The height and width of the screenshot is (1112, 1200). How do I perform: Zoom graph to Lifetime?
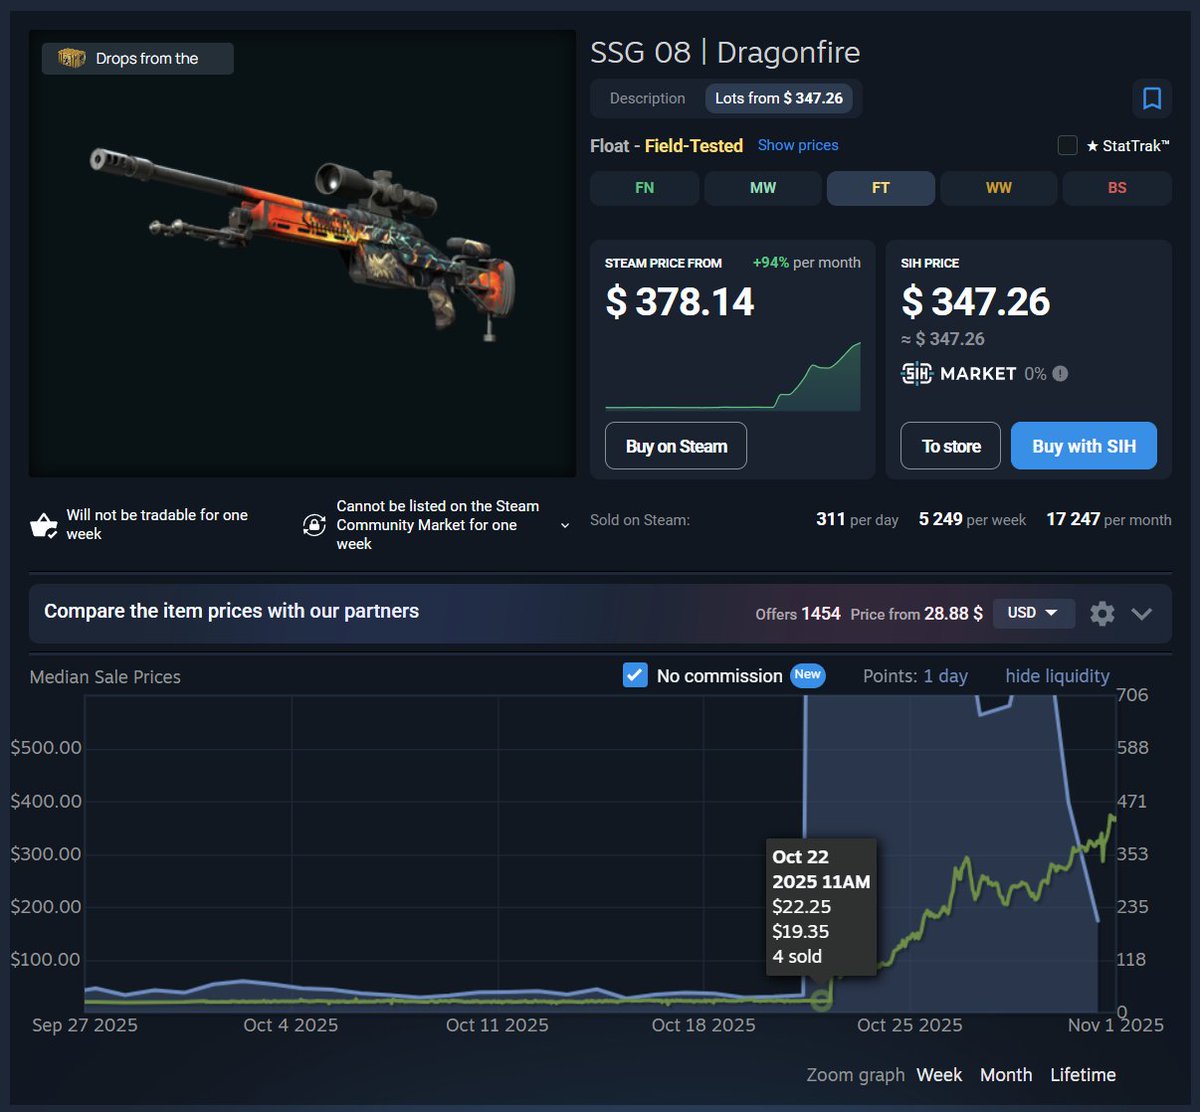[1083, 1075]
